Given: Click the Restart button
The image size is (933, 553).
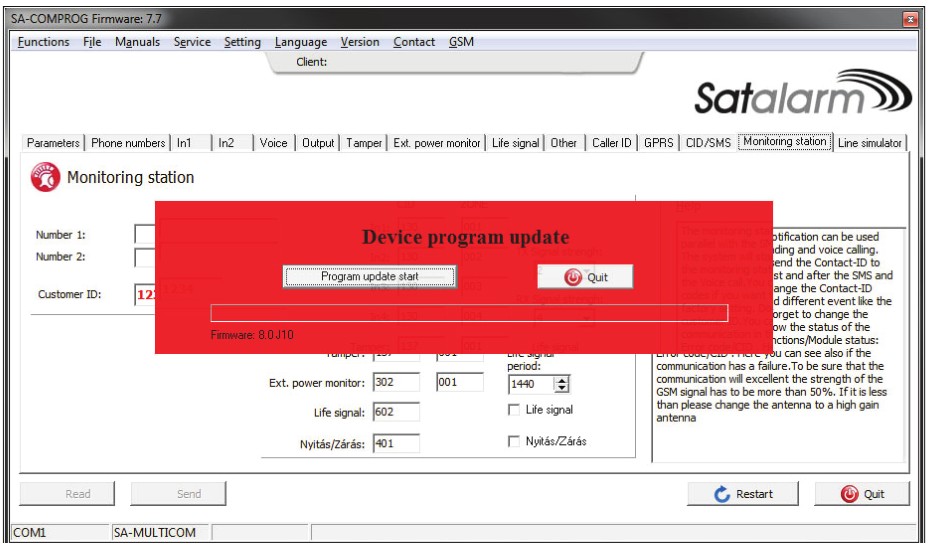Looking at the screenshot, I should pyautogui.click(x=743, y=493).
